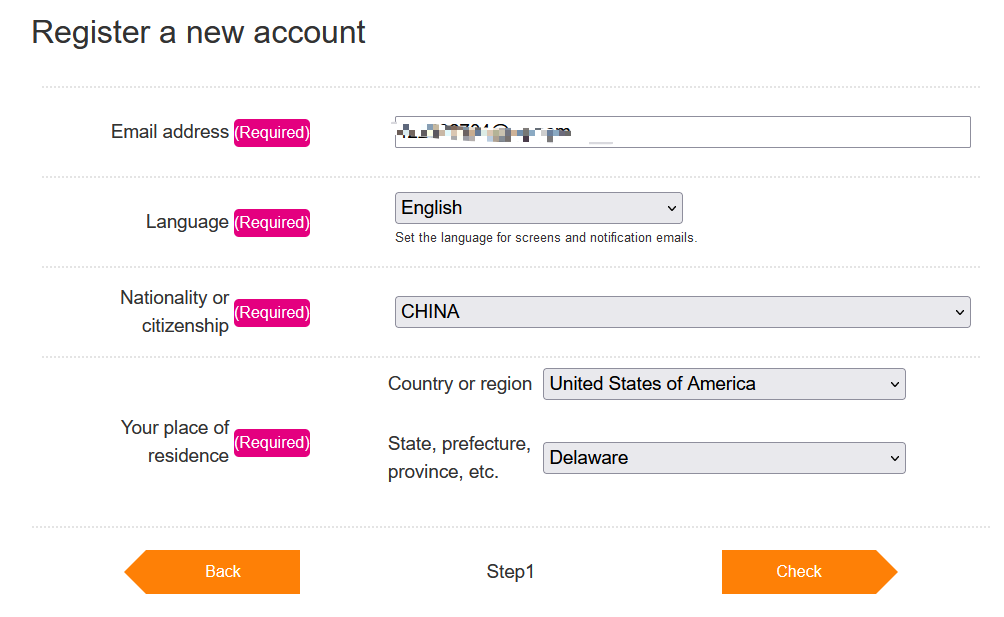Click the 'Nationality or citizenship' label

coord(175,312)
